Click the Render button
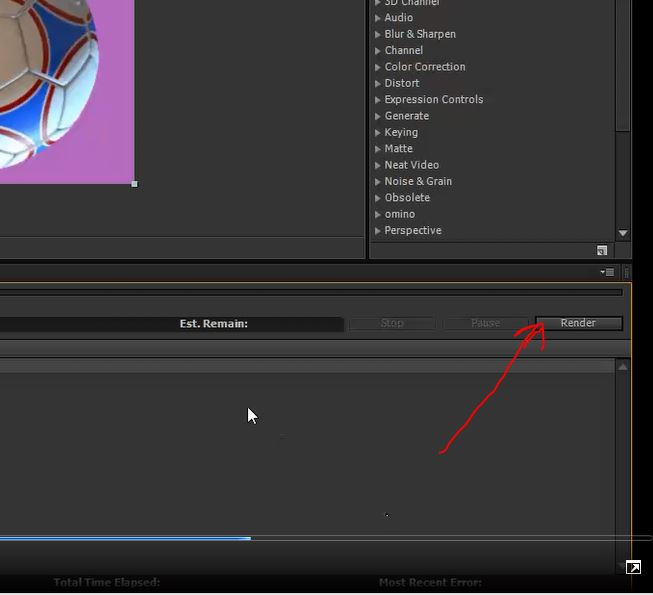The height and width of the screenshot is (595, 653). [x=578, y=323]
